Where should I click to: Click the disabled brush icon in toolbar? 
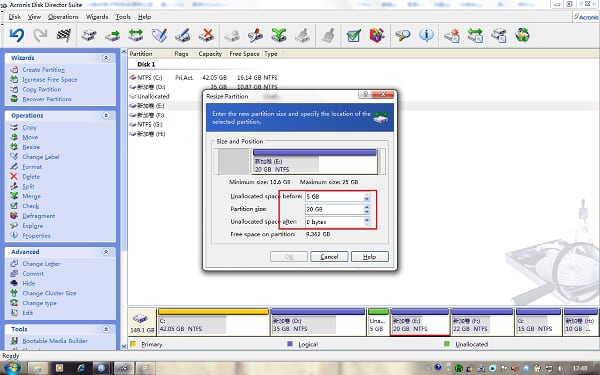point(328,36)
